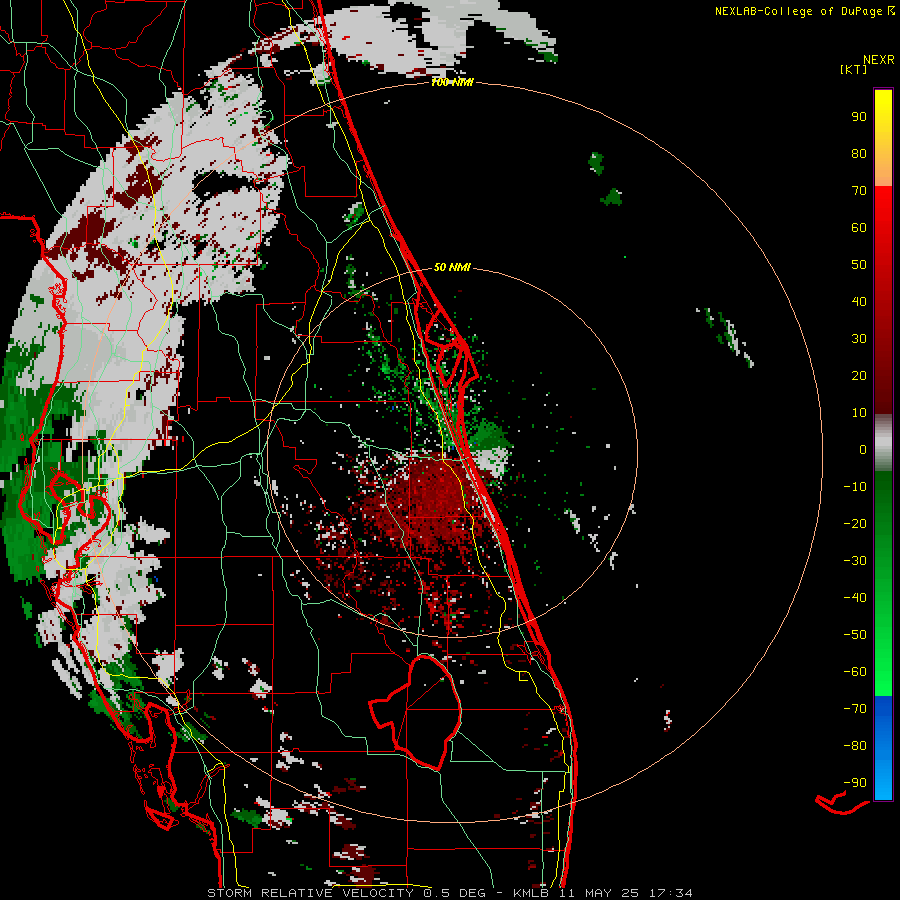Viewport: 900px width, 900px height.
Task: Click the blue bottom section of the color bar
Action: 883,747
